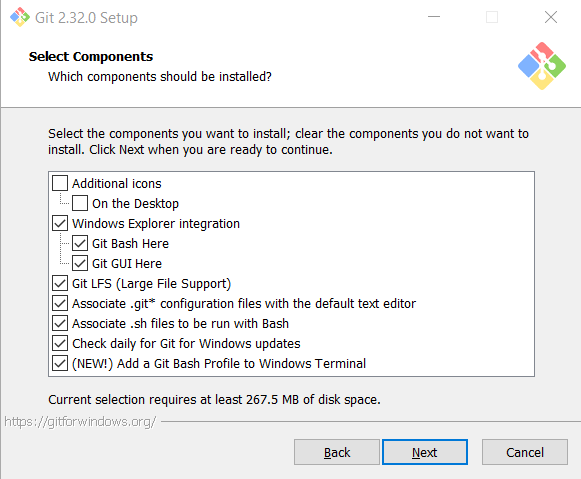Uncheck Add Git Bash Profile to Windows Terminal
581x479 pixels.
point(60,363)
